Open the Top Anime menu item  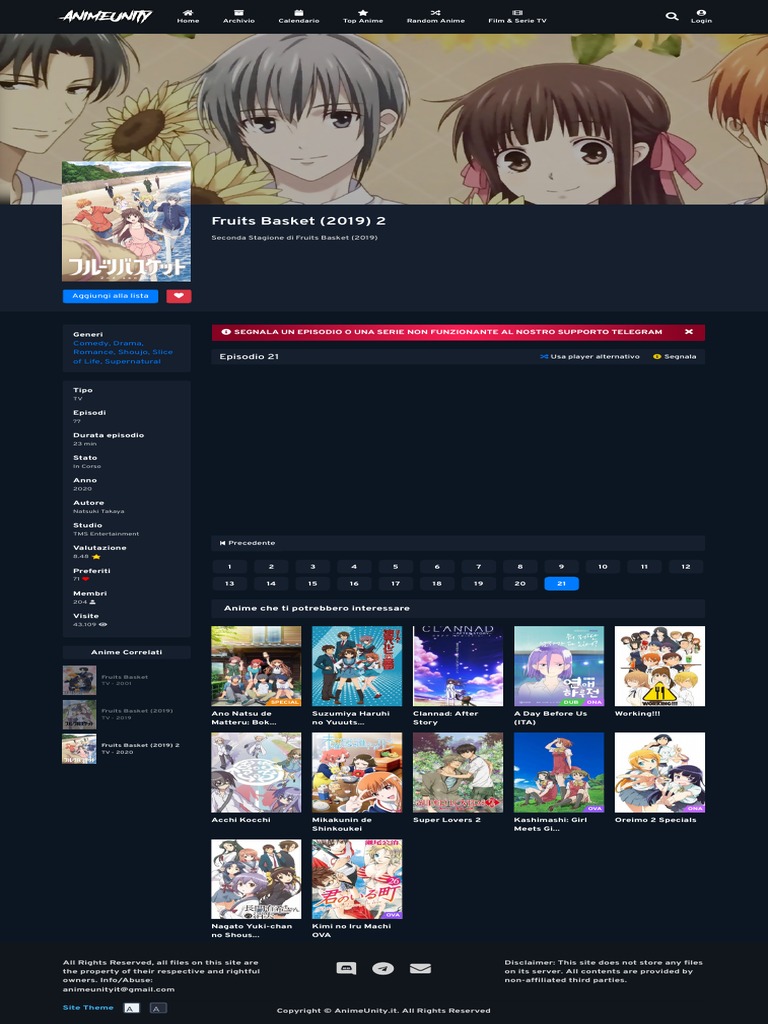point(363,16)
